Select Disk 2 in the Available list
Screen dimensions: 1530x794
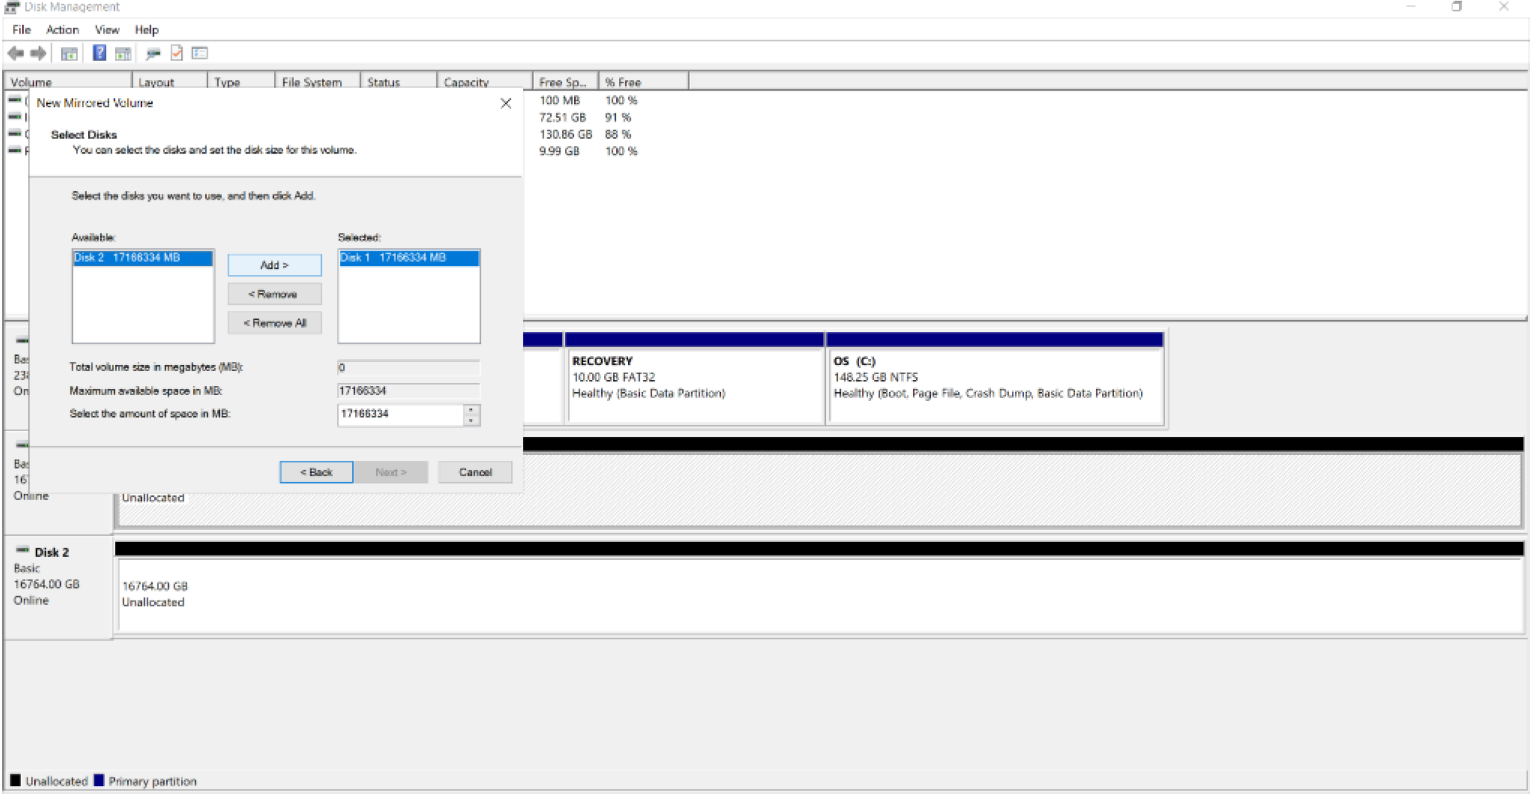(x=142, y=258)
